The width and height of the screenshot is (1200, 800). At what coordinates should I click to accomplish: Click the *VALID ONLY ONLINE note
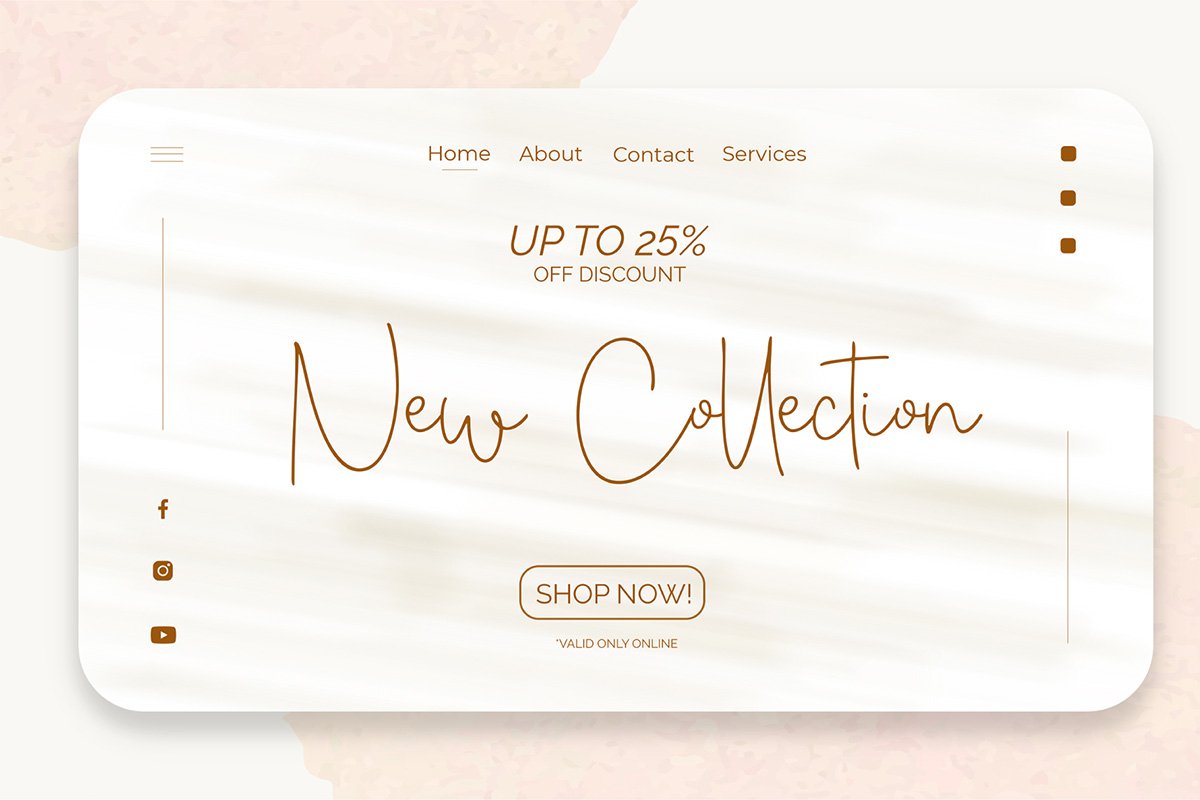click(x=616, y=643)
